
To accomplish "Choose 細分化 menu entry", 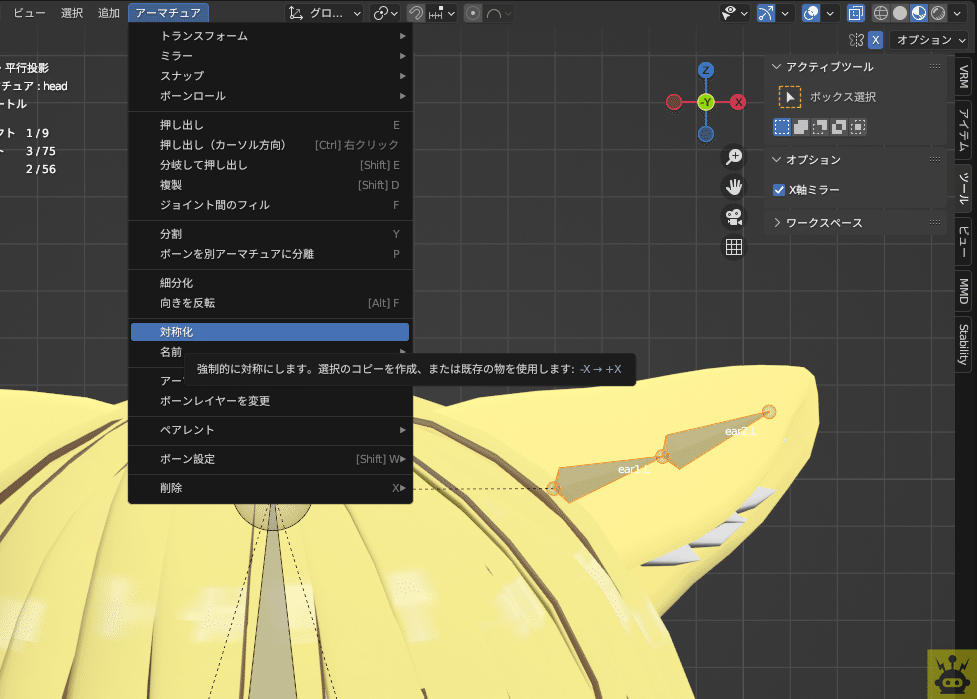I will 270,283.
